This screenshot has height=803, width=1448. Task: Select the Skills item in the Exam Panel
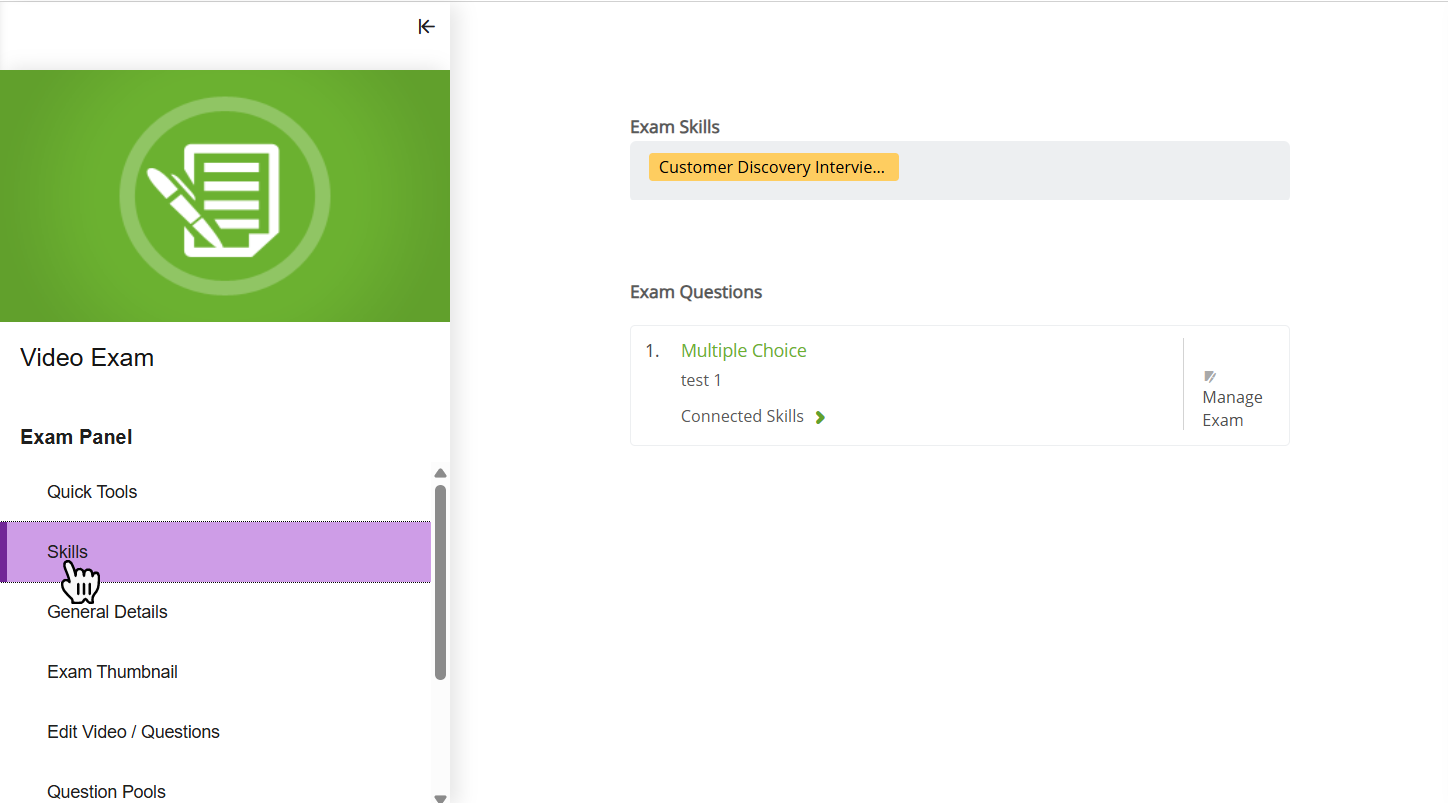click(216, 552)
